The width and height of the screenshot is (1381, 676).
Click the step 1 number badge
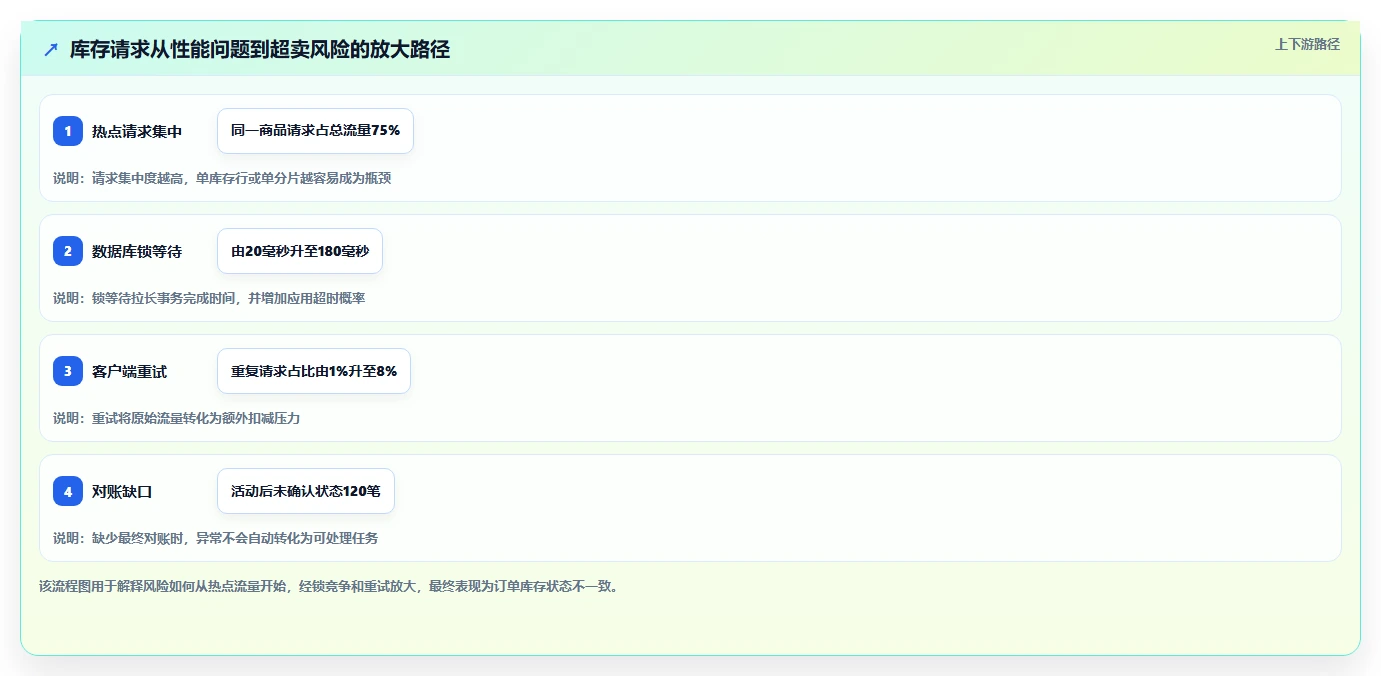pyautogui.click(x=68, y=131)
